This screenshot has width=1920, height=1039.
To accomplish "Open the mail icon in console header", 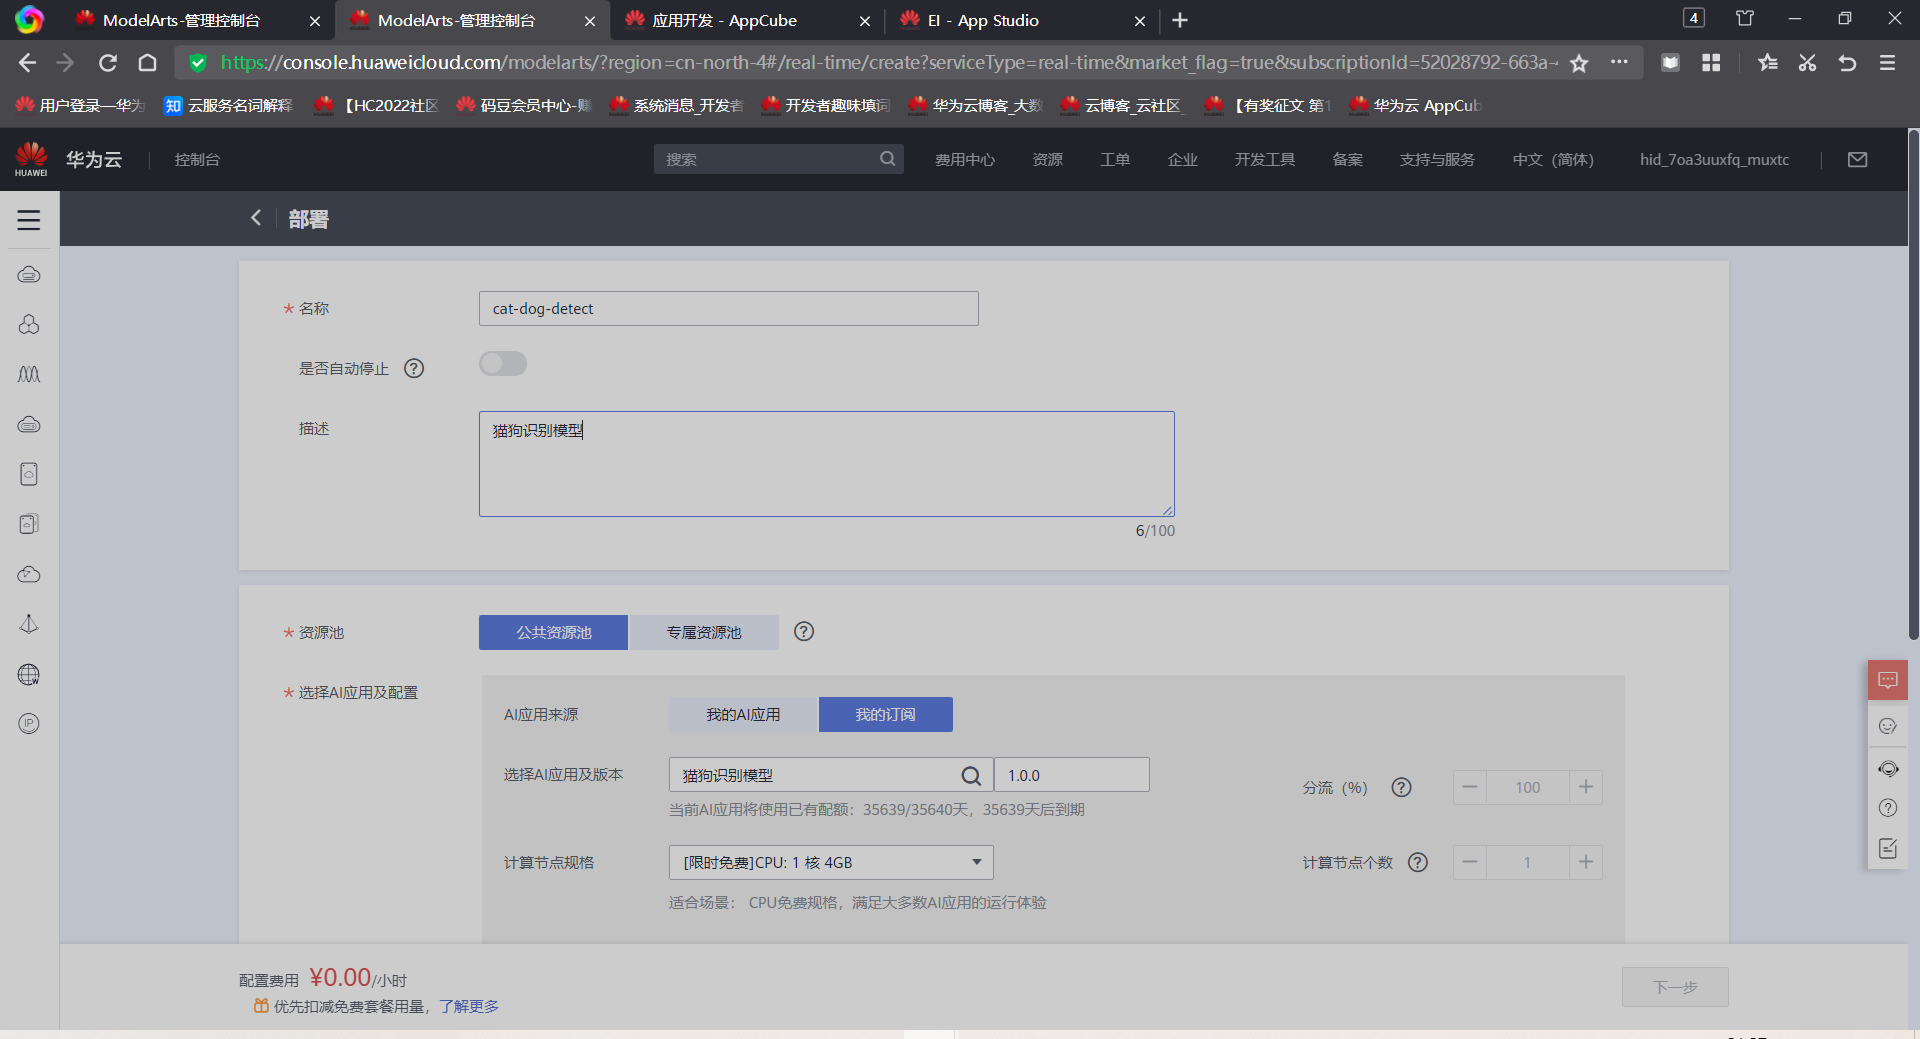I will pos(1858,159).
